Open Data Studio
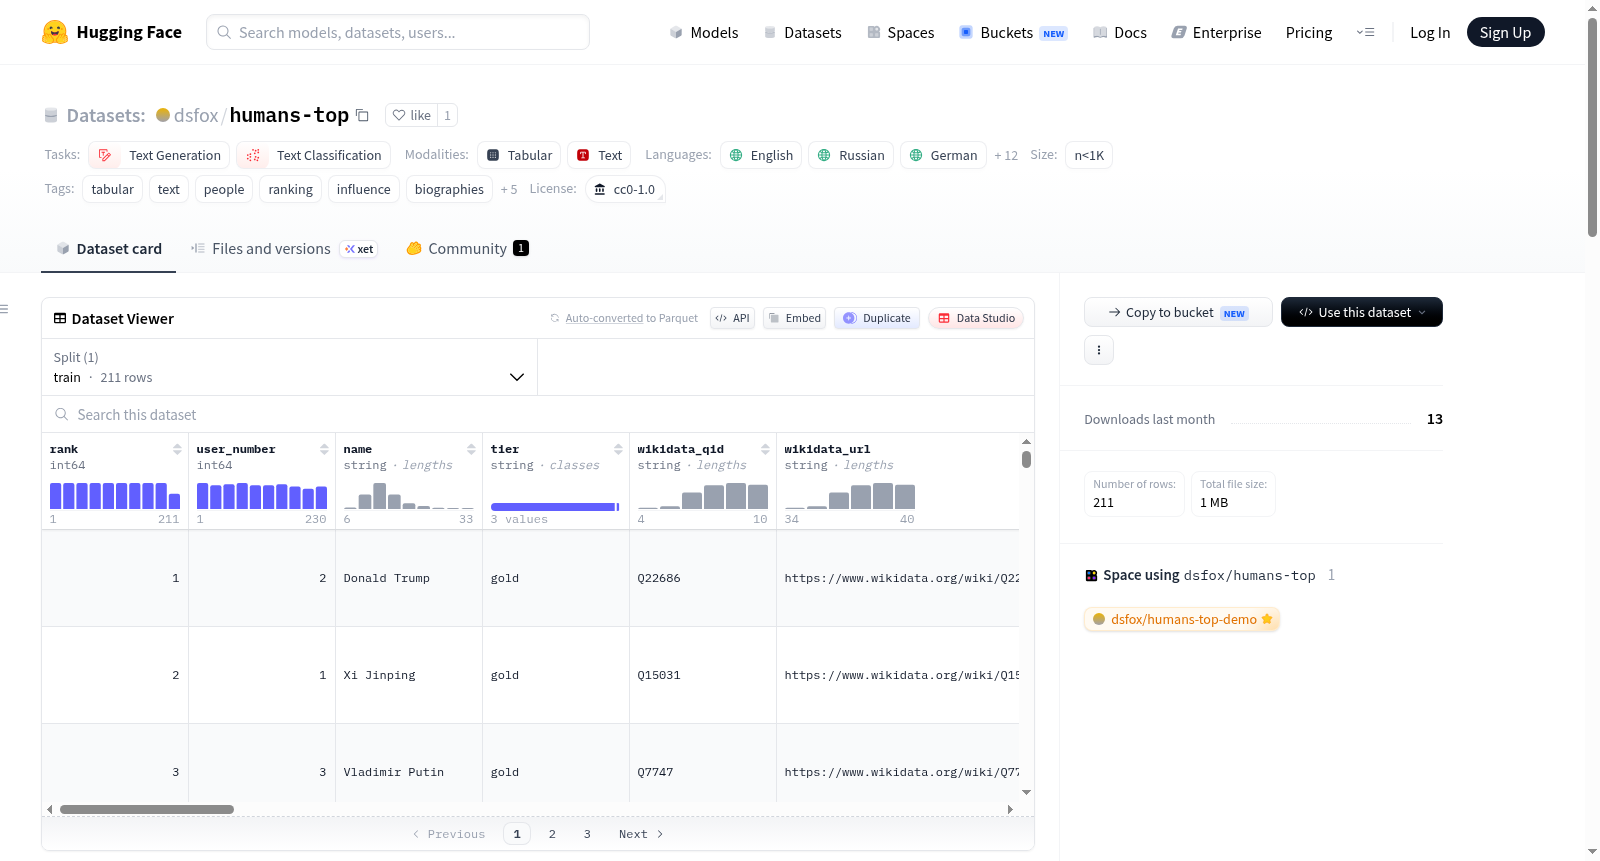This screenshot has height=861, width=1600. pos(976,318)
